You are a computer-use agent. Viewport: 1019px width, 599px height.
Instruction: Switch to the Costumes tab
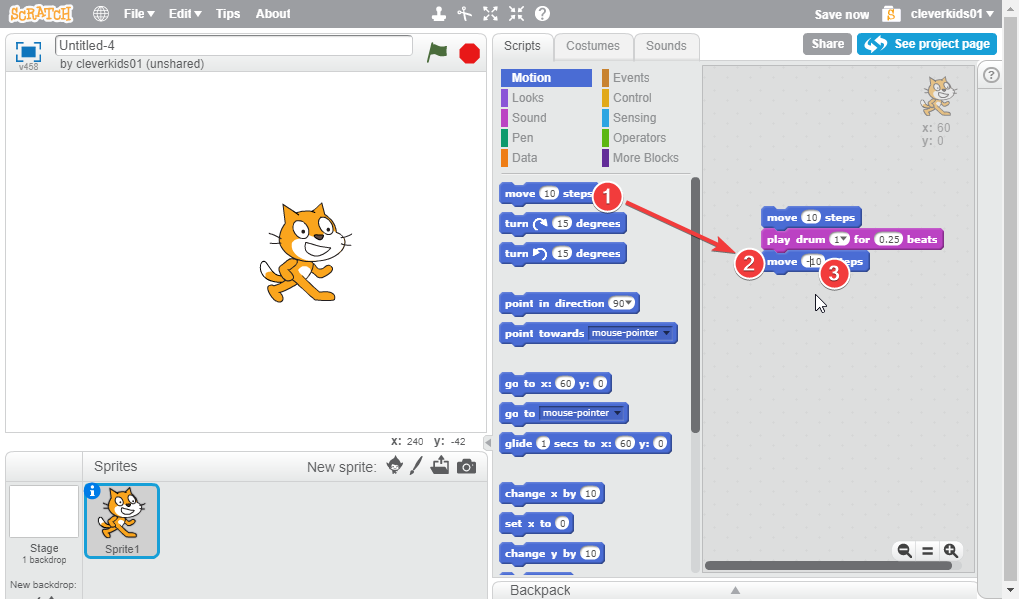click(593, 46)
